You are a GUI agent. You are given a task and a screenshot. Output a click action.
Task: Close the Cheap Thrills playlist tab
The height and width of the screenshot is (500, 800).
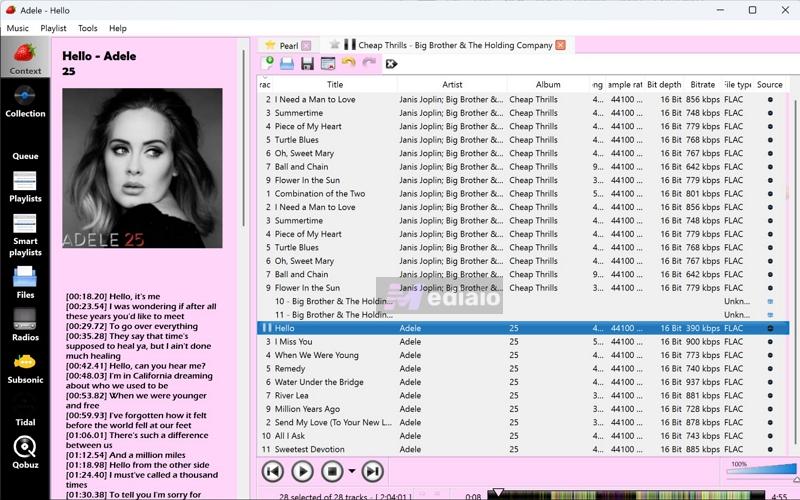coord(560,45)
